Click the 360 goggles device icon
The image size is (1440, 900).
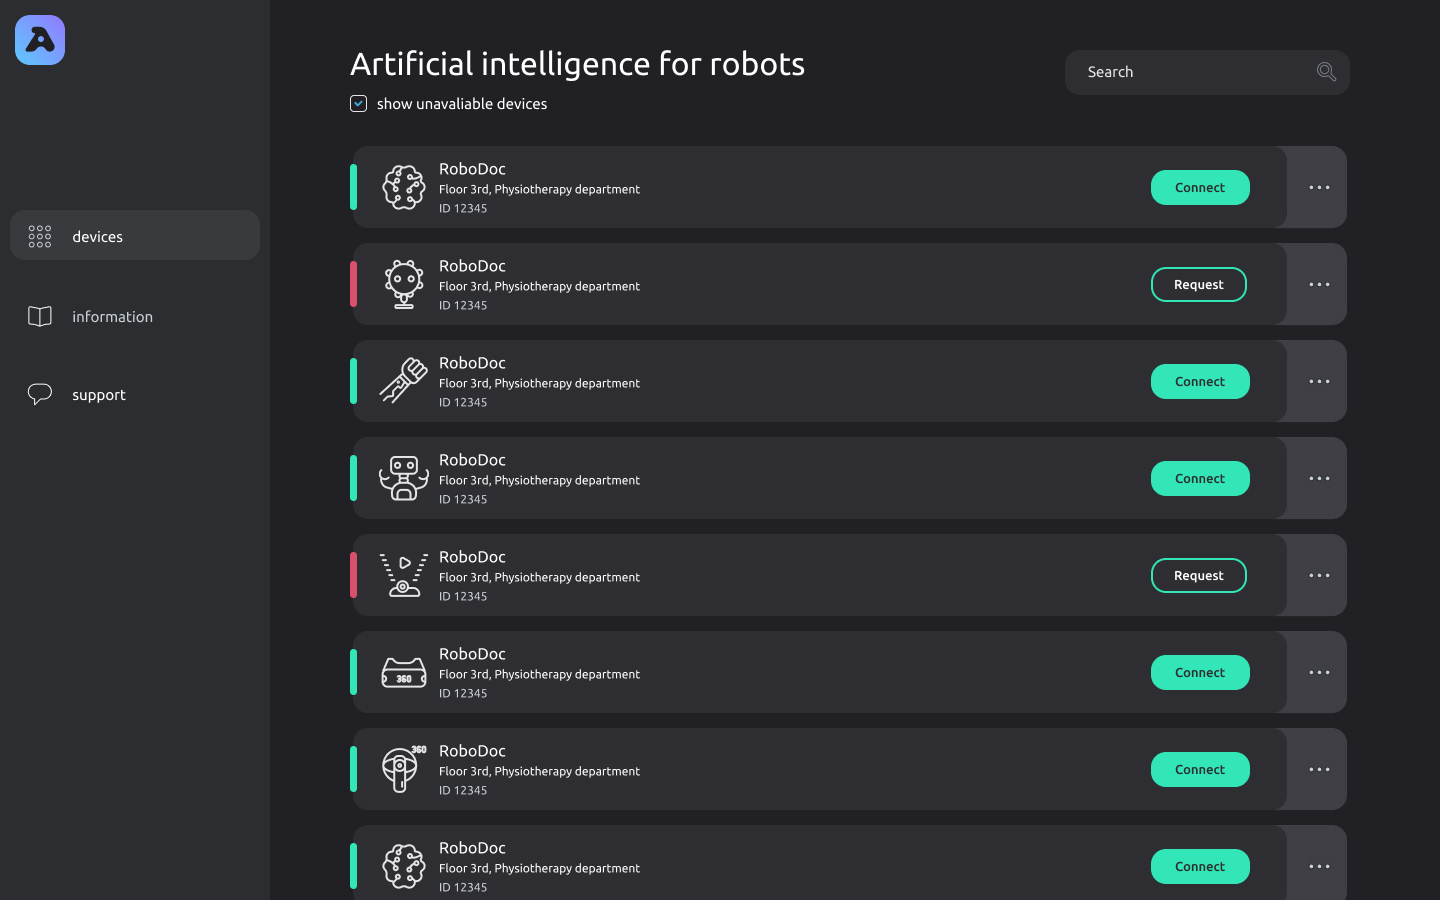pyautogui.click(x=404, y=672)
